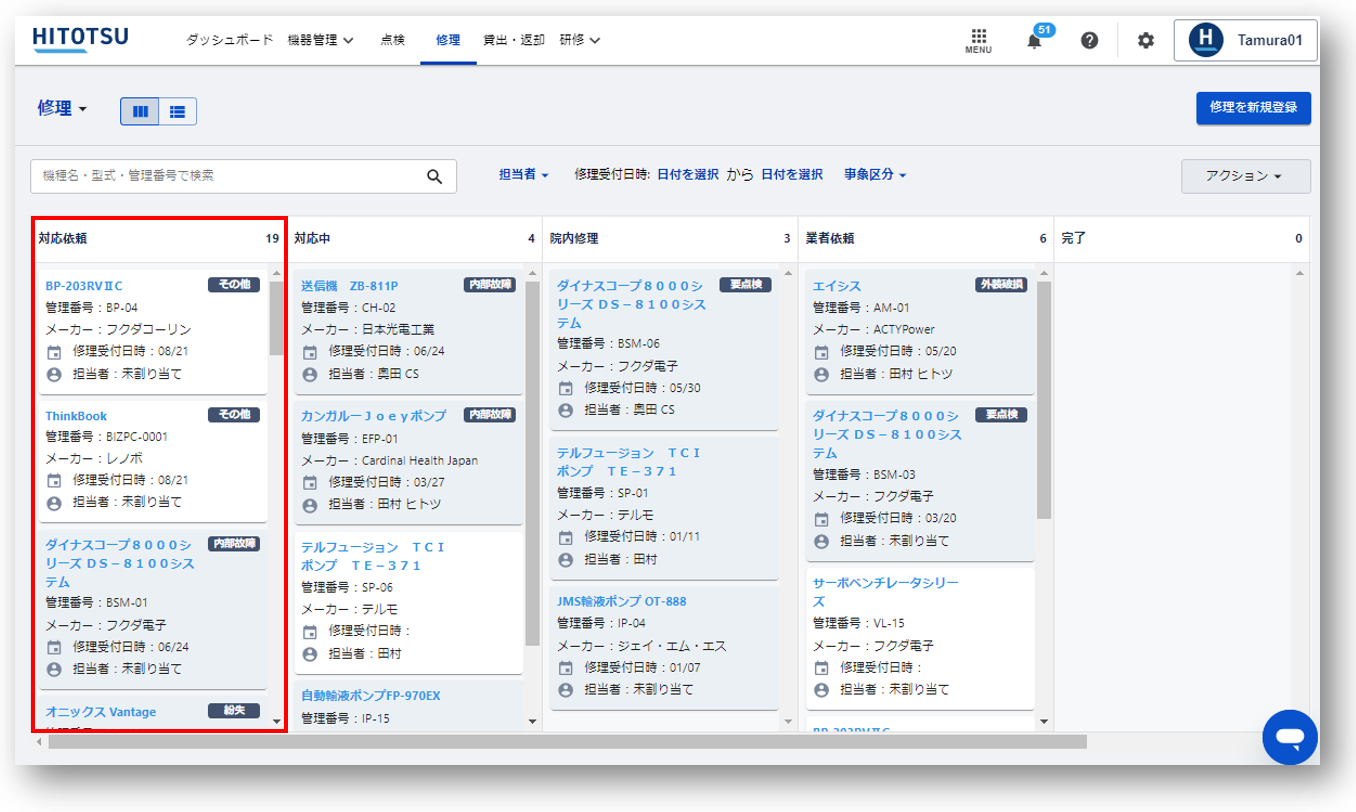
Task: Click 管理番号:SP-06 text
Action: [x=347, y=587]
